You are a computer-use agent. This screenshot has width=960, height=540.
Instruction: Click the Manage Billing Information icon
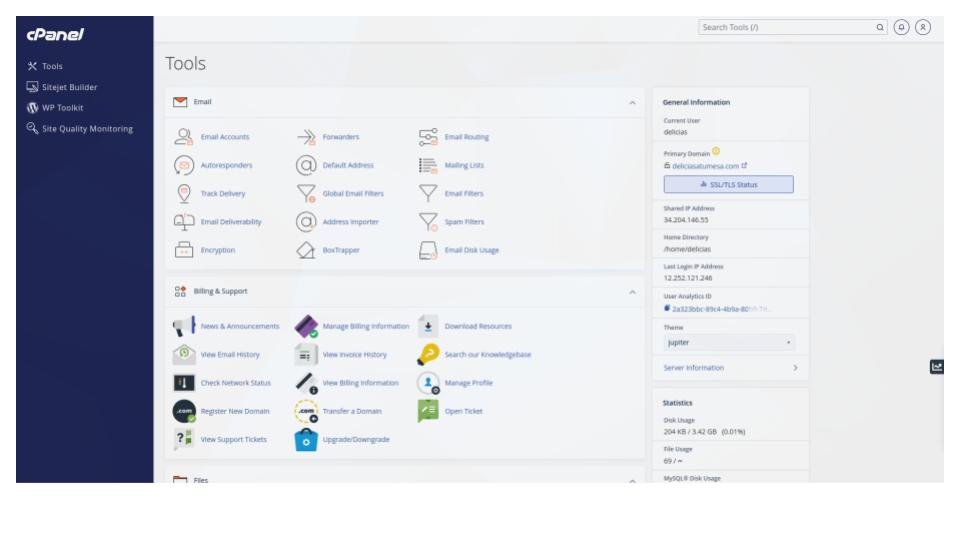click(x=306, y=326)
